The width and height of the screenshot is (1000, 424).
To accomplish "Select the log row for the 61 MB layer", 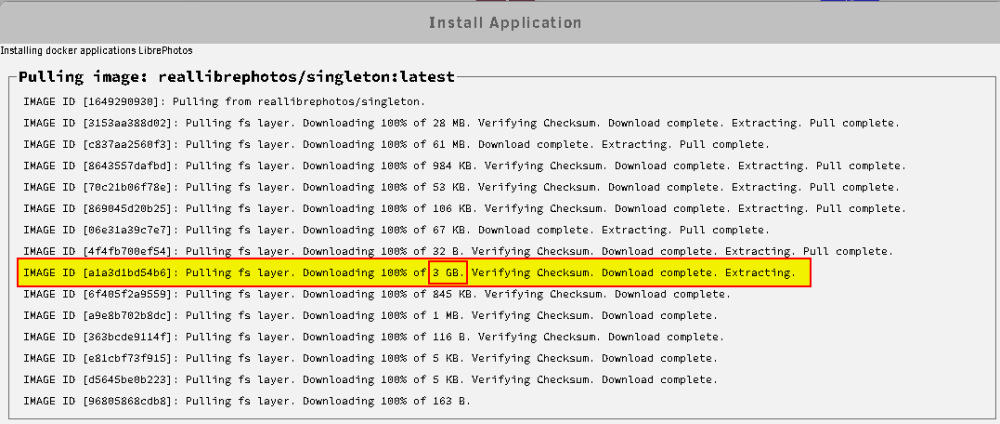I will (x=397, y=144).
